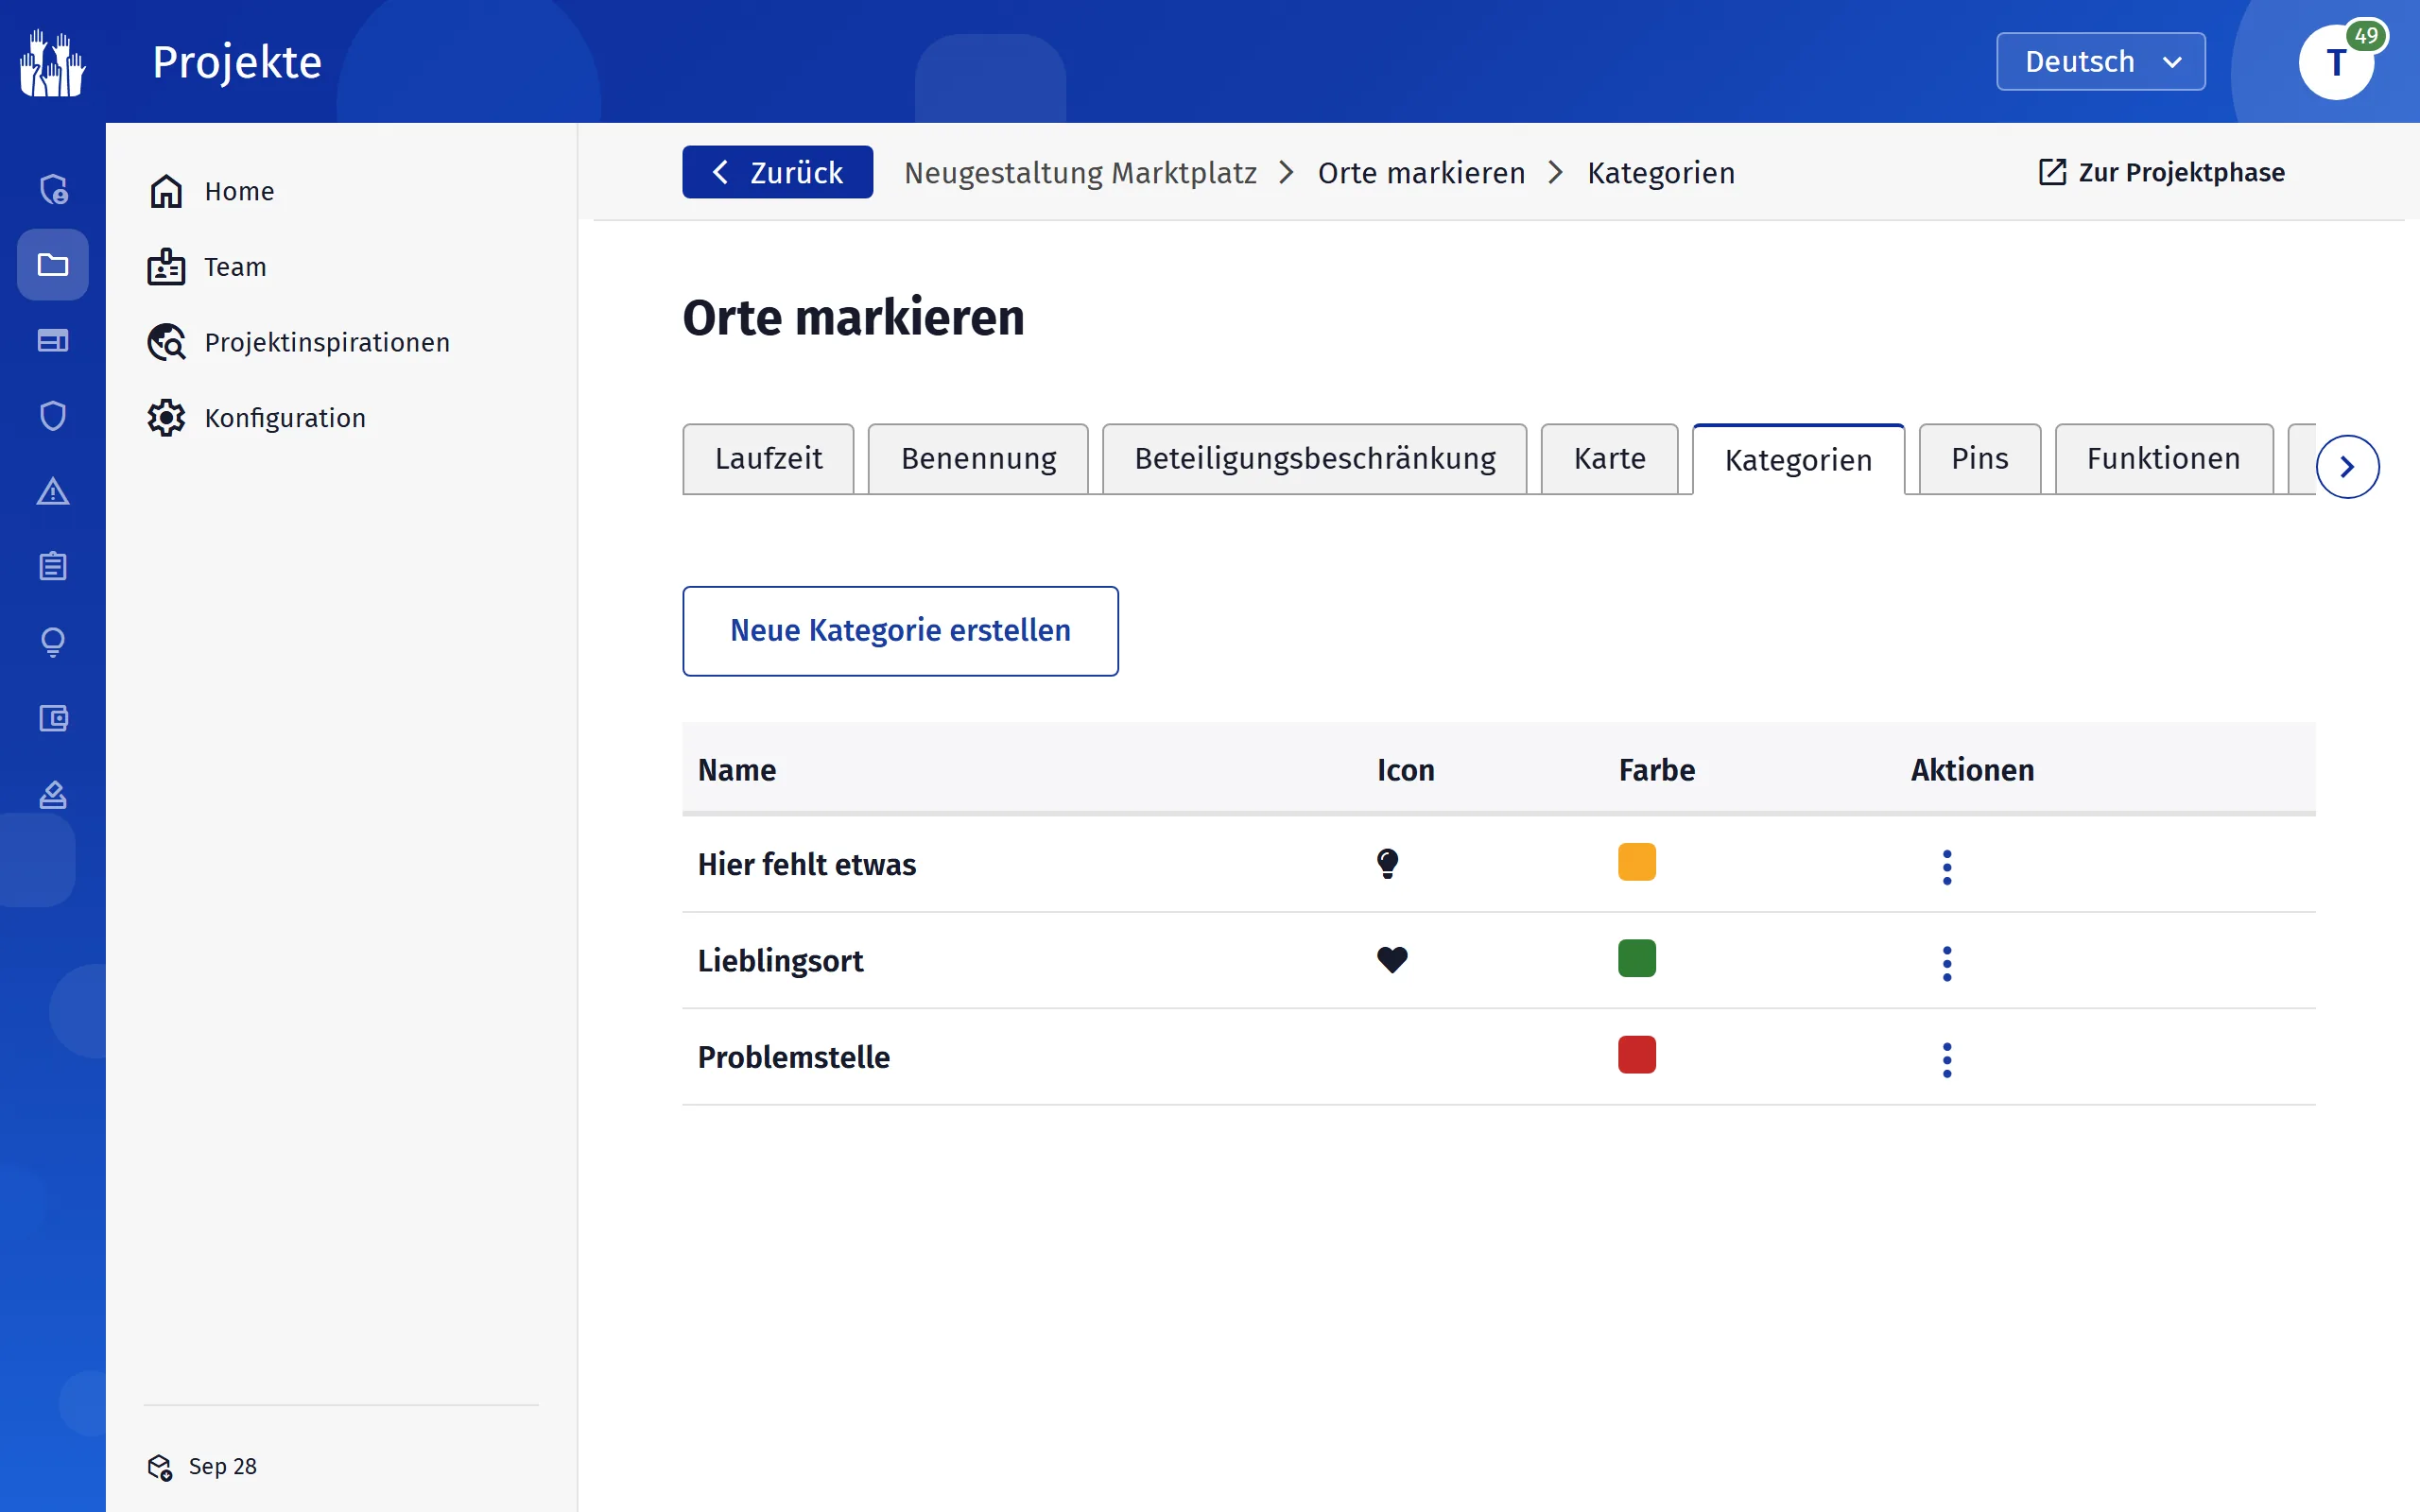Screen dimensions: 2420x1512
Task: Select the folder Projects sidebar icon
Action: [x=53, y=265]
